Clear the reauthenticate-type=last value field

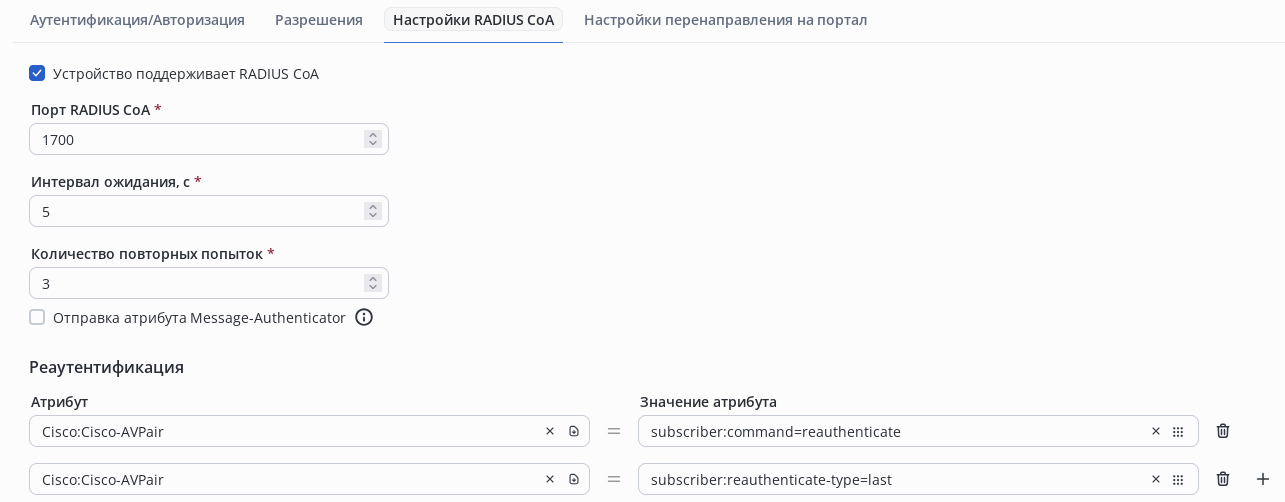[1155, 479]
